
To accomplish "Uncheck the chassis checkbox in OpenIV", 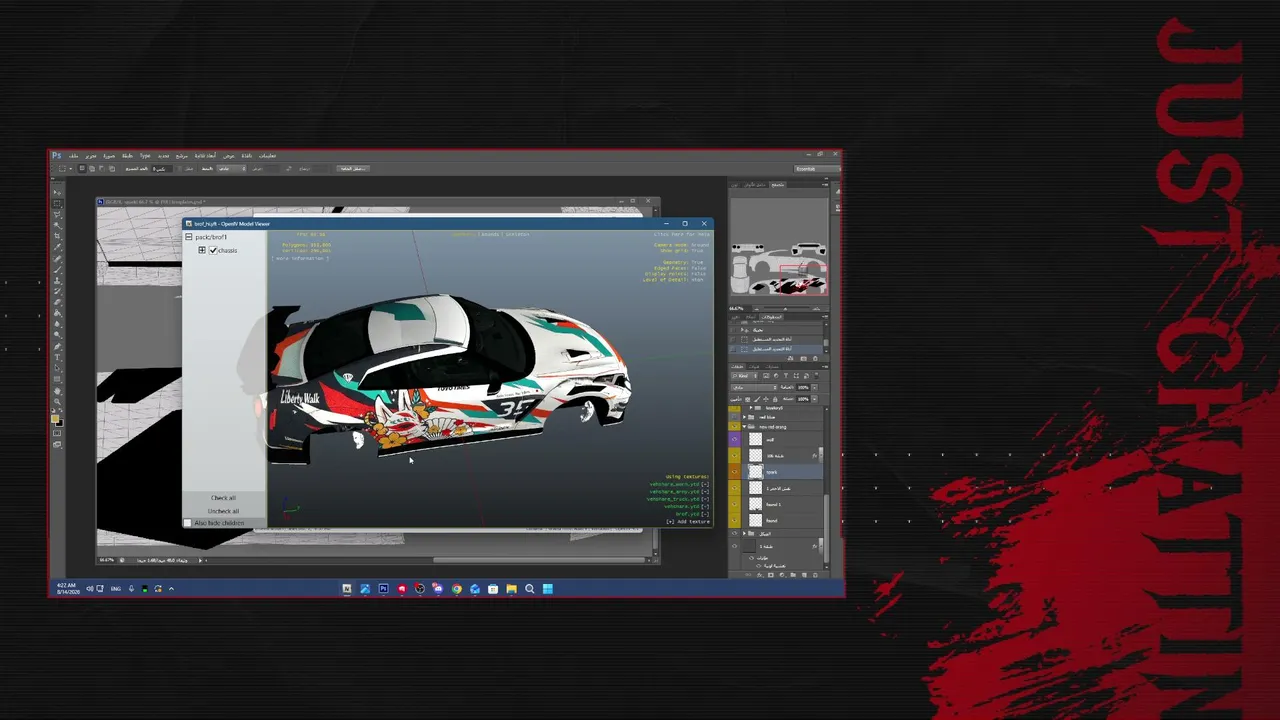I will tap(212, 250).
